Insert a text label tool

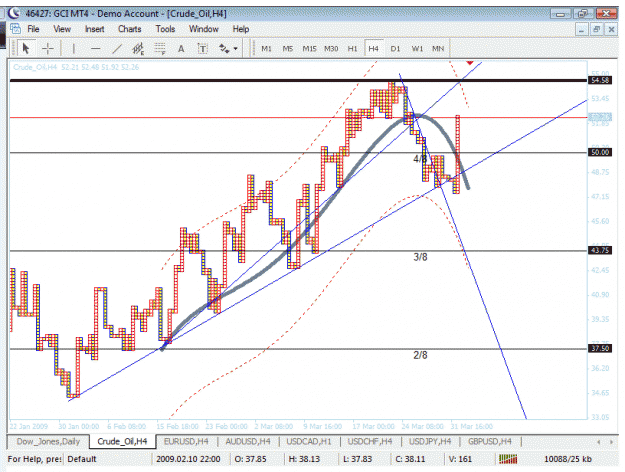[x=202, y=49]
